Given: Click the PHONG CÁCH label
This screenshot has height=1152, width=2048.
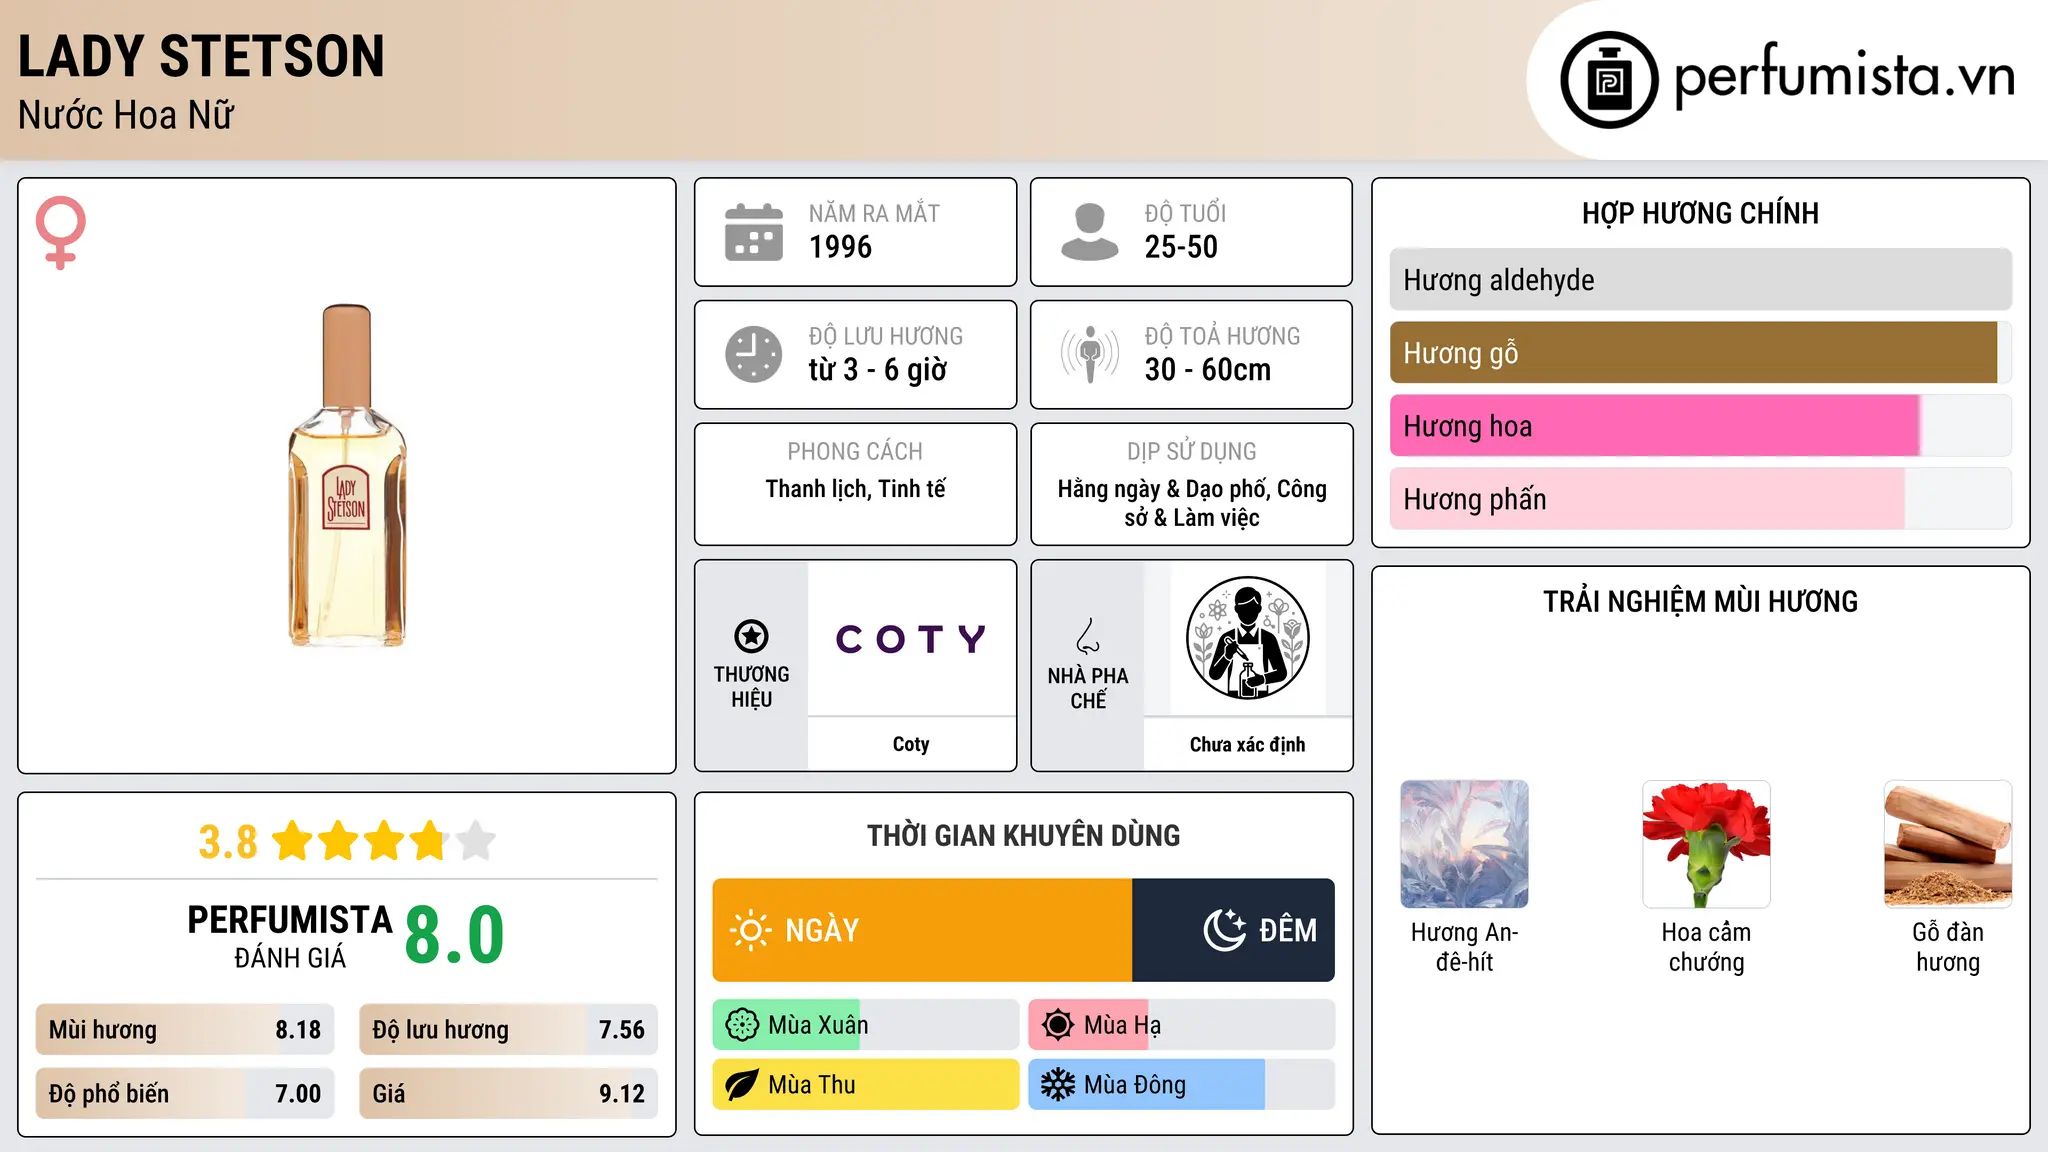Looking at the screenshot, I should click(855, 452).
